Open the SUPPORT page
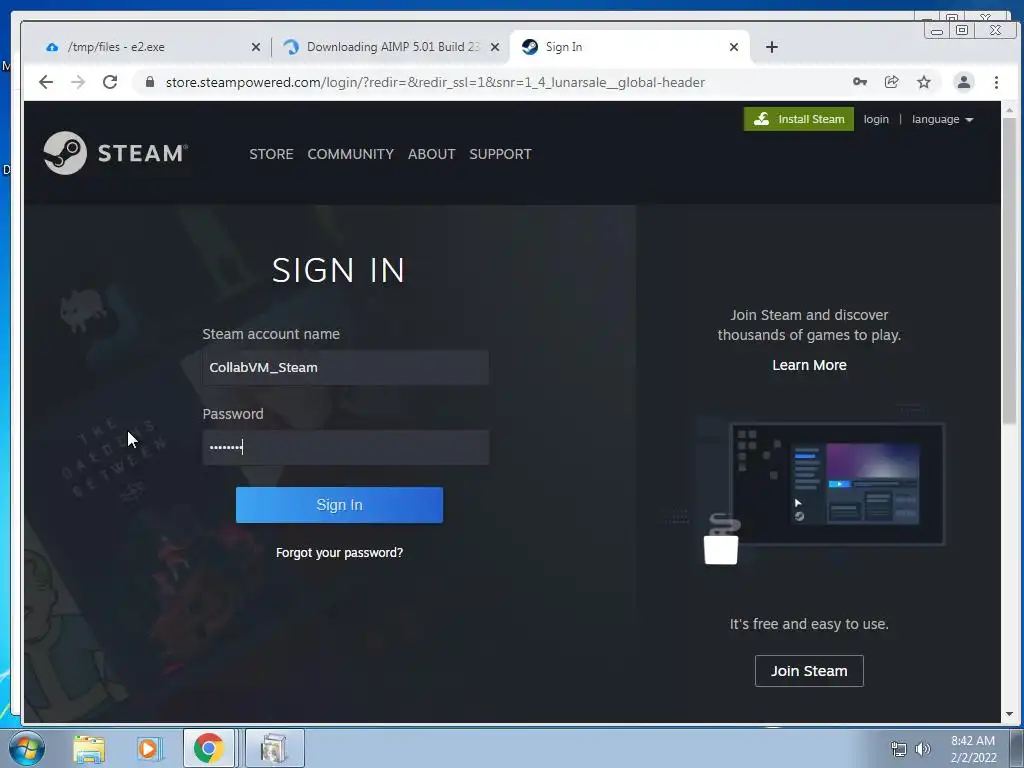Viewport: 1024px width, 768px height. tap(500, 154)
